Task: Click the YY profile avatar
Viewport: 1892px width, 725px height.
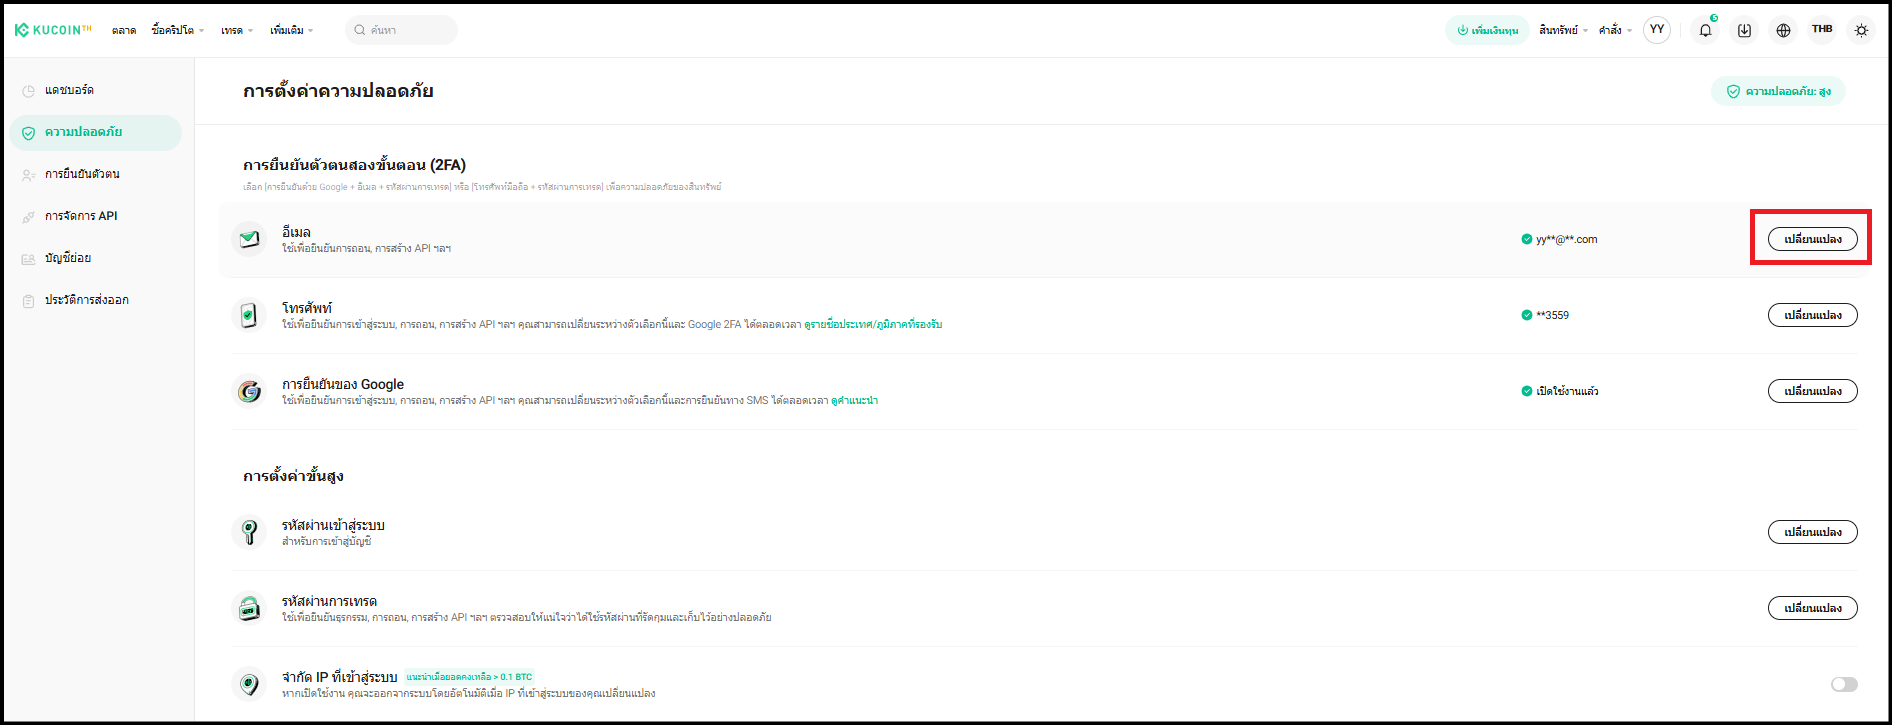Action: pyautogui.click(x=1657, y=30)
